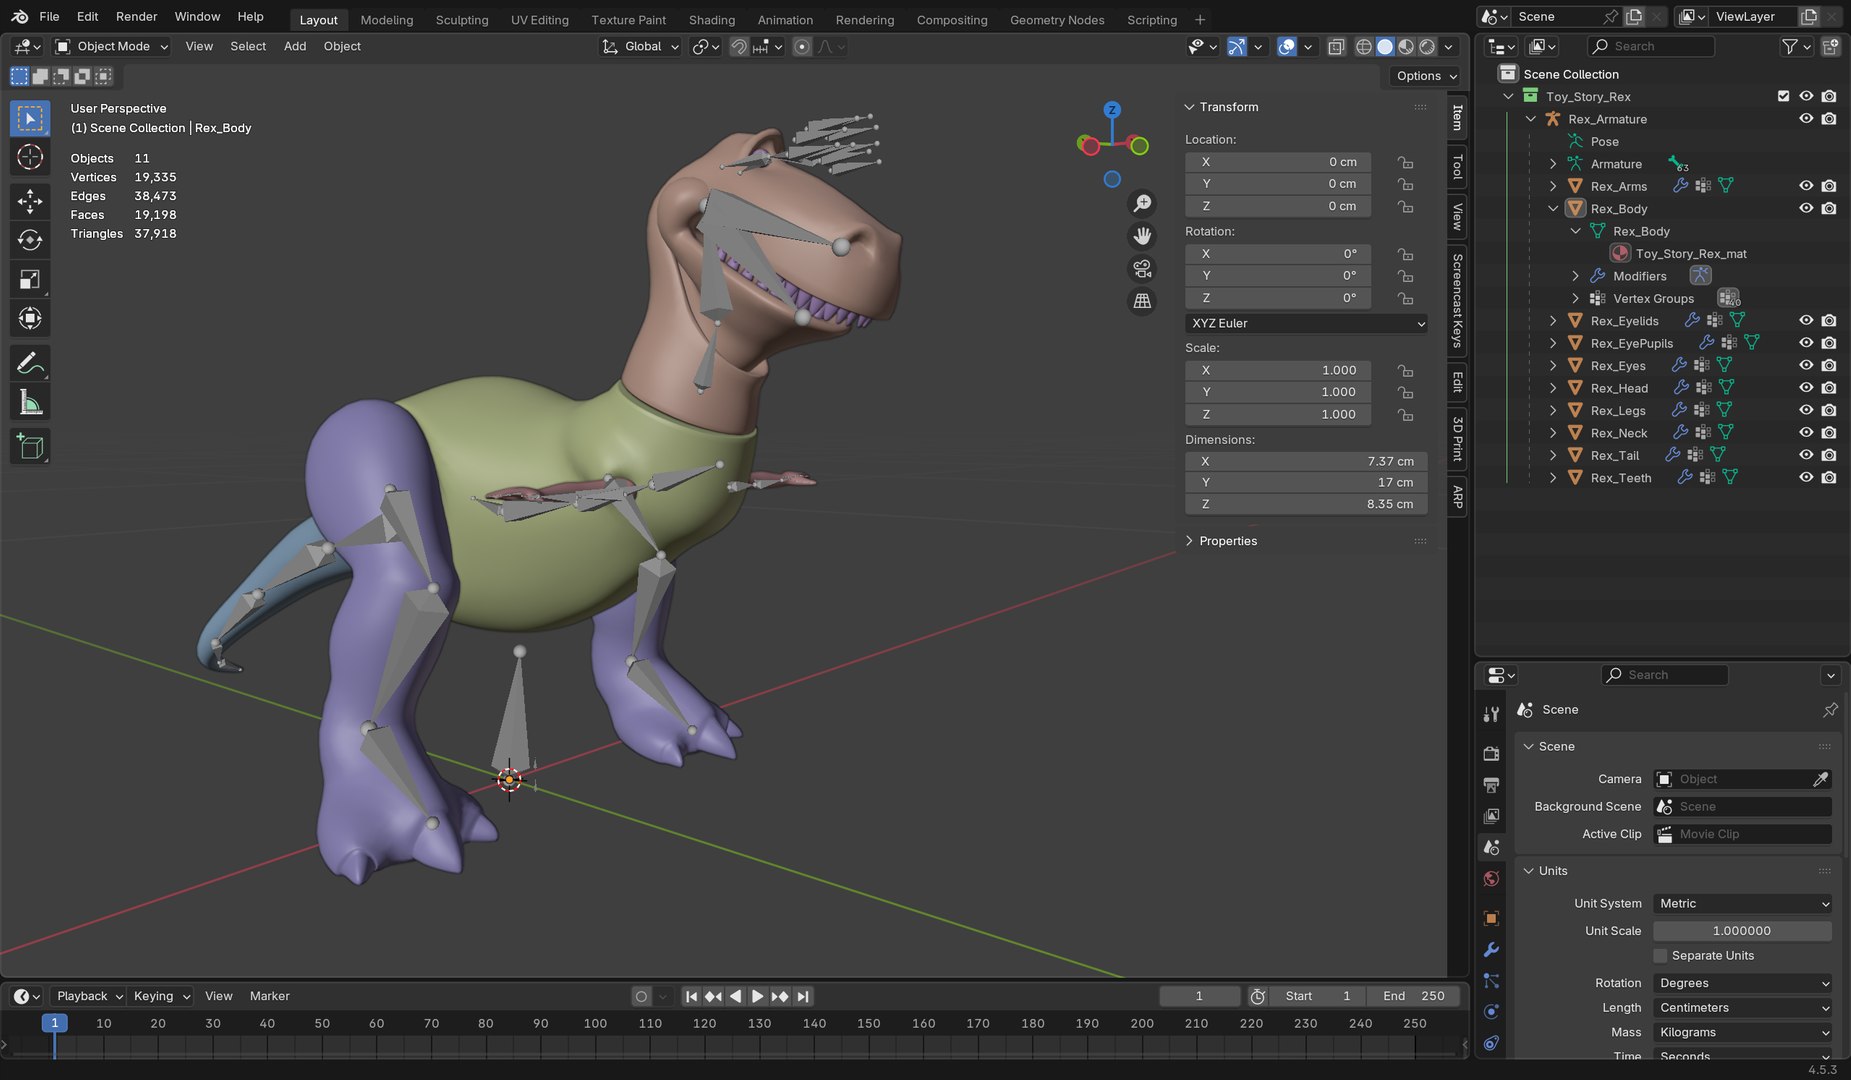Toggle lock on Scale Z
Viewport: 1851px width, 1080px height.
tap(1405, 414)
